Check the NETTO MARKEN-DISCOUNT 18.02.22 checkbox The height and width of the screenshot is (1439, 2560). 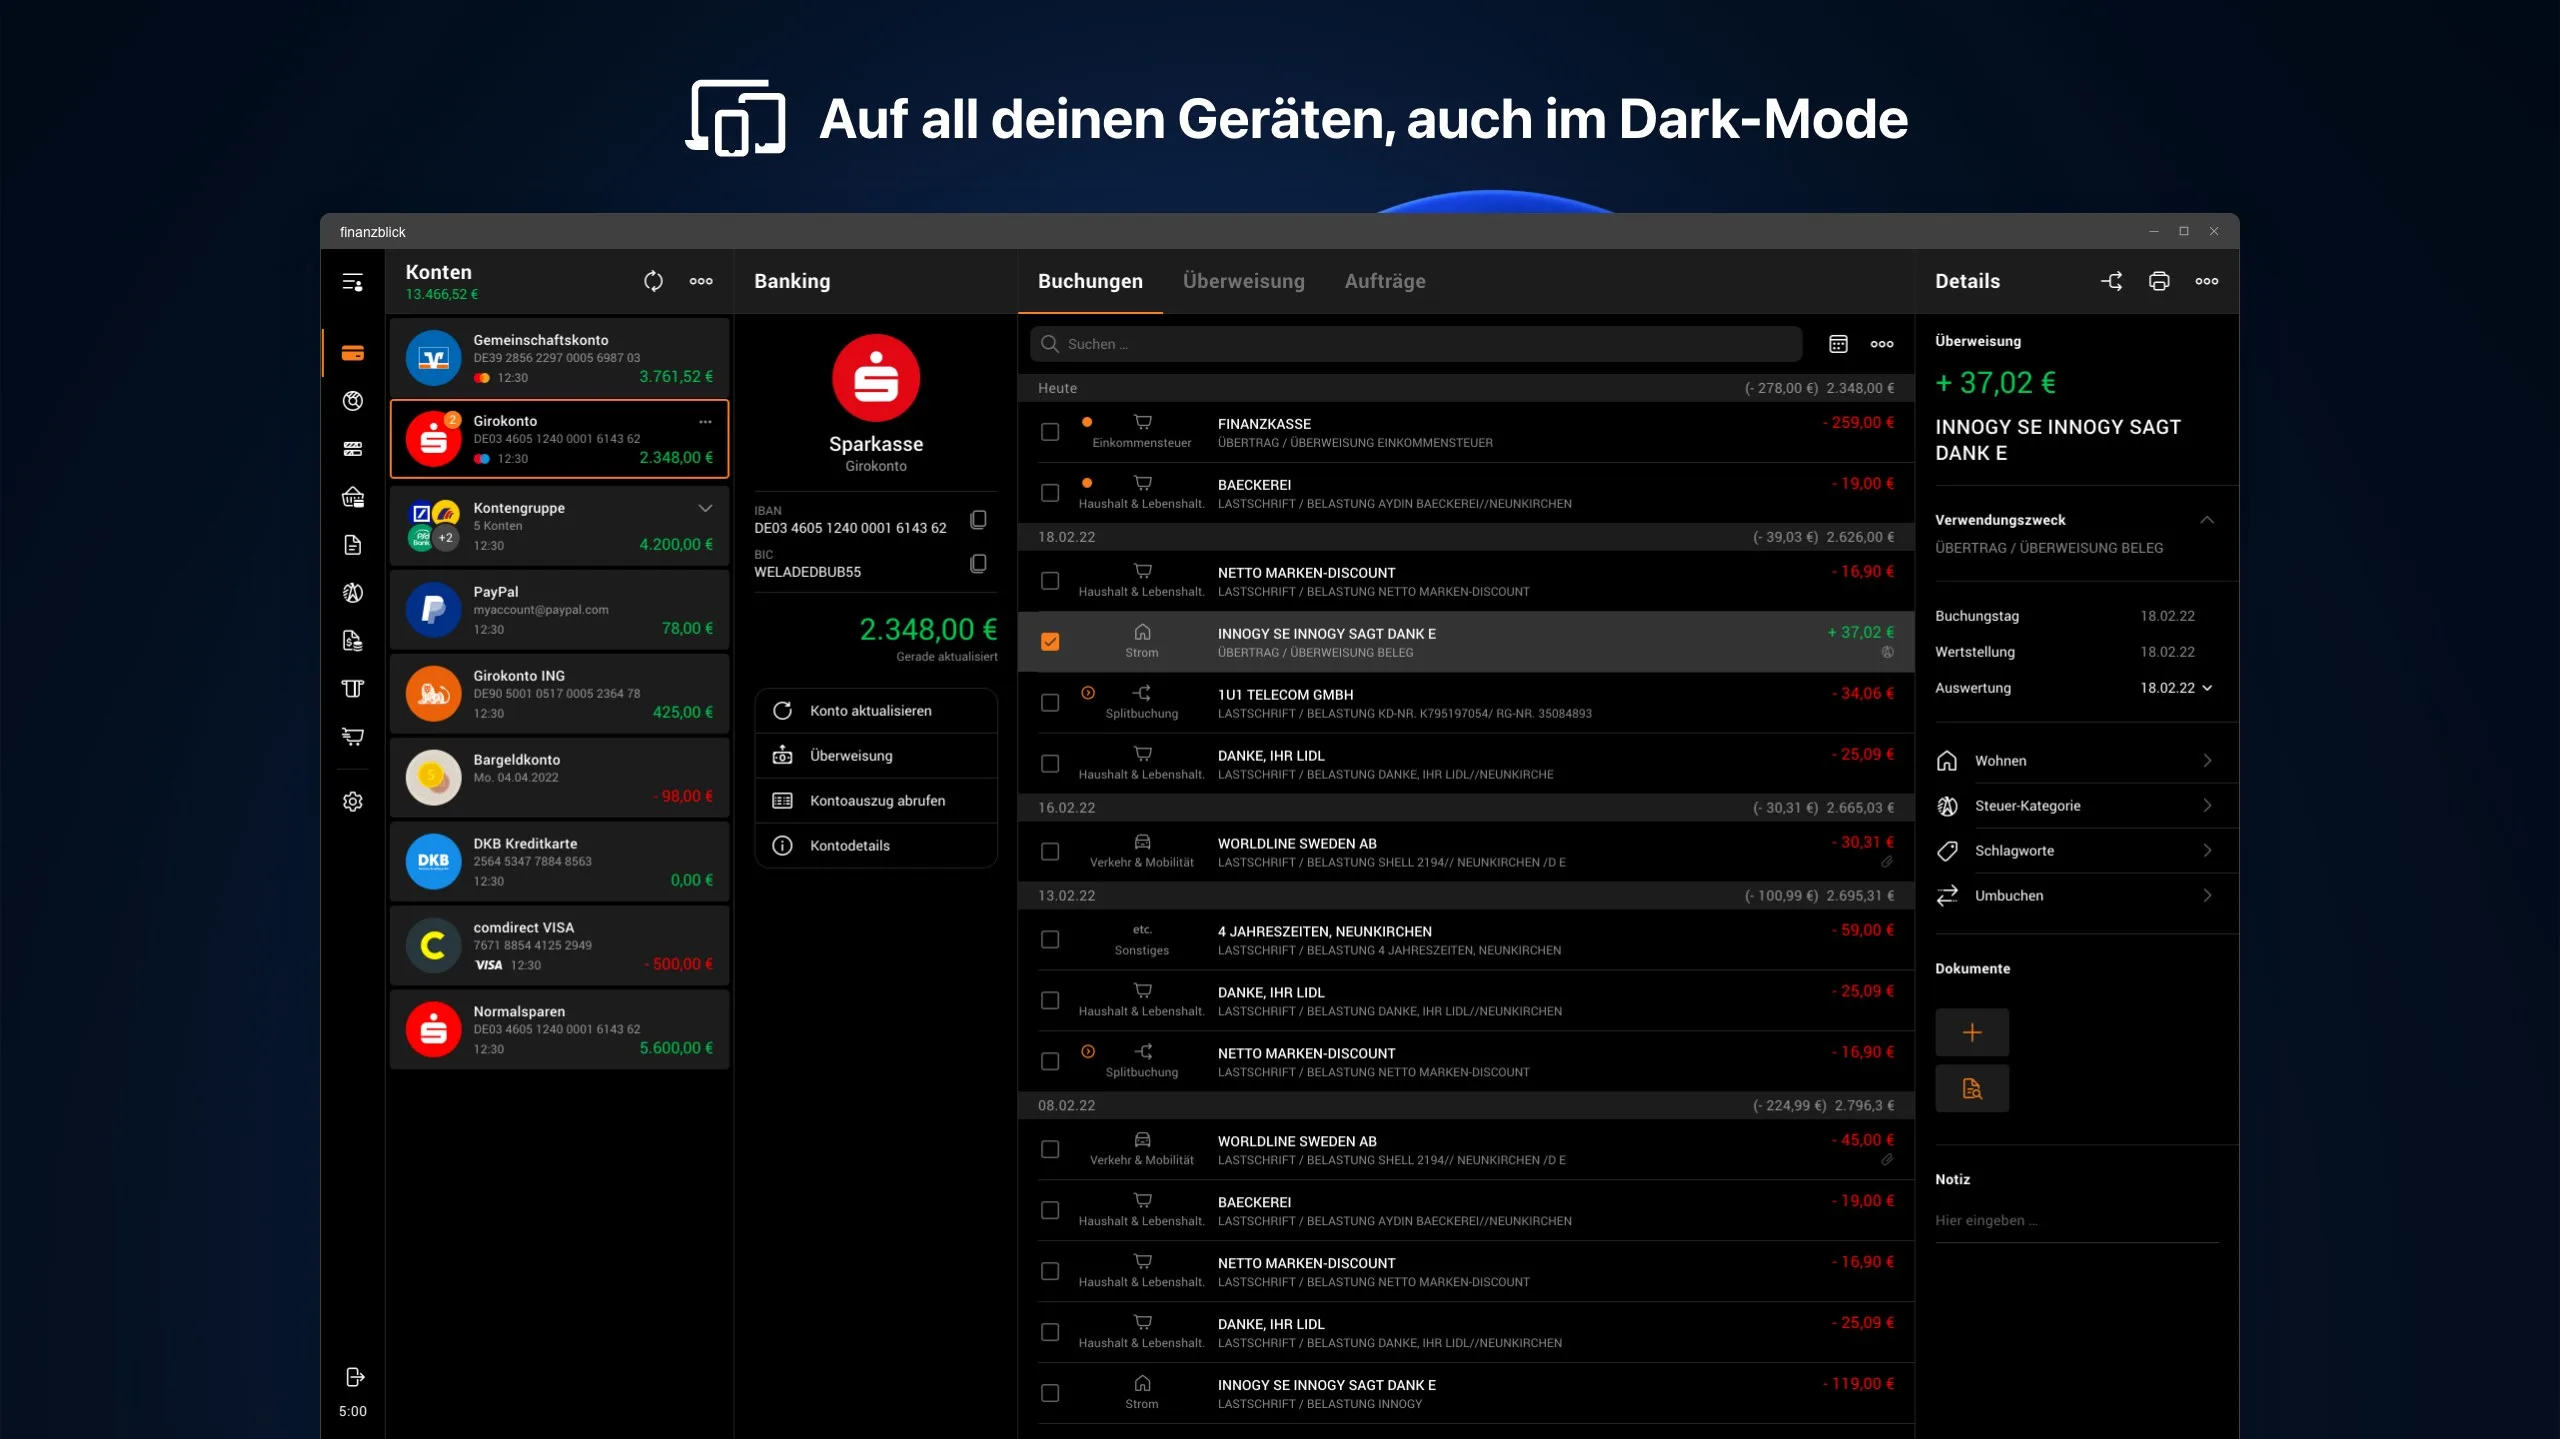coord(1050,581)
